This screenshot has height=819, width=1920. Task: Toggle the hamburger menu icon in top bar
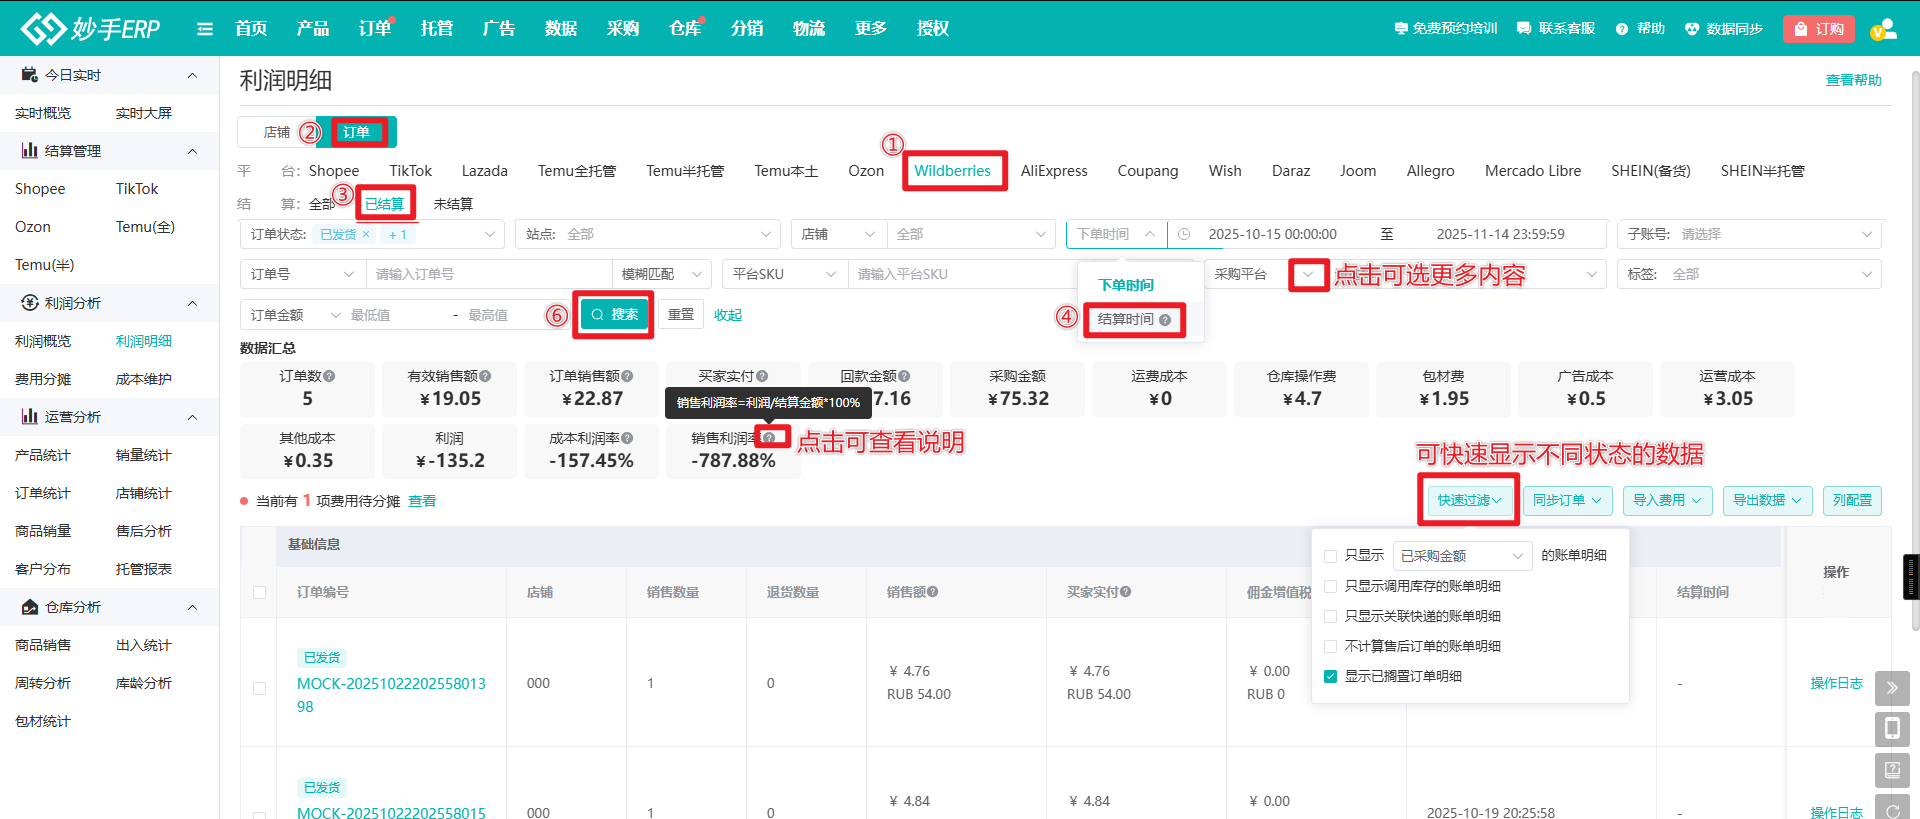pos(205,29)
